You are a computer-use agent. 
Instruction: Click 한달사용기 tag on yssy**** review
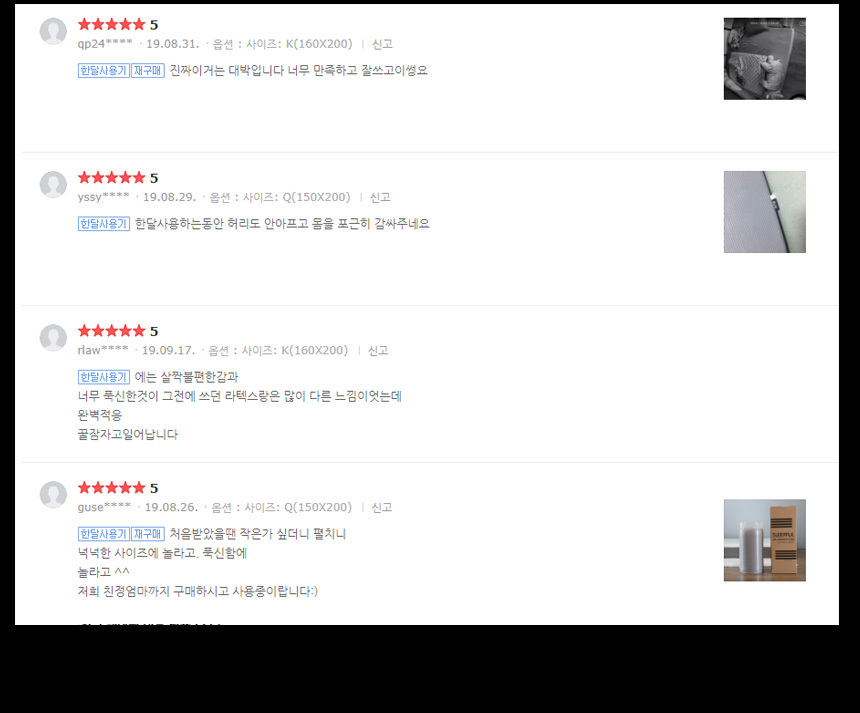[x=104, y=224]
